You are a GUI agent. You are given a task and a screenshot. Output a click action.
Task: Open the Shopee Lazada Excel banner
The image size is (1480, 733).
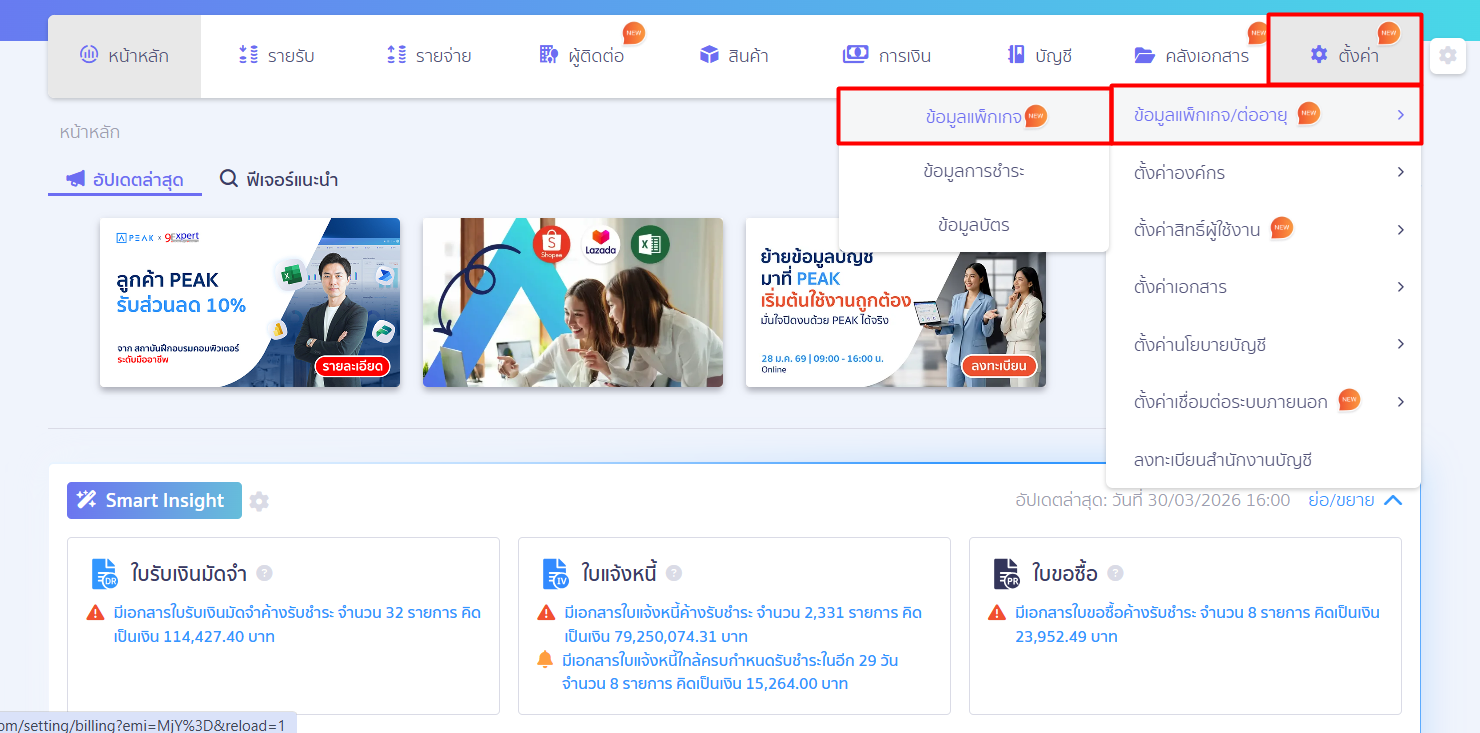[573, 302]
